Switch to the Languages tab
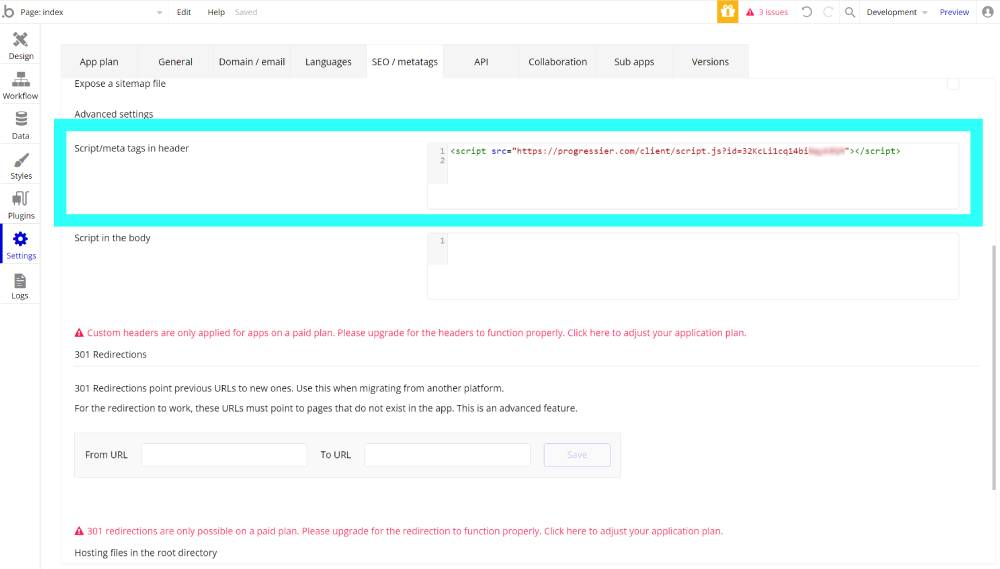This screenshot has width=1000, height=569. (328, 62)
